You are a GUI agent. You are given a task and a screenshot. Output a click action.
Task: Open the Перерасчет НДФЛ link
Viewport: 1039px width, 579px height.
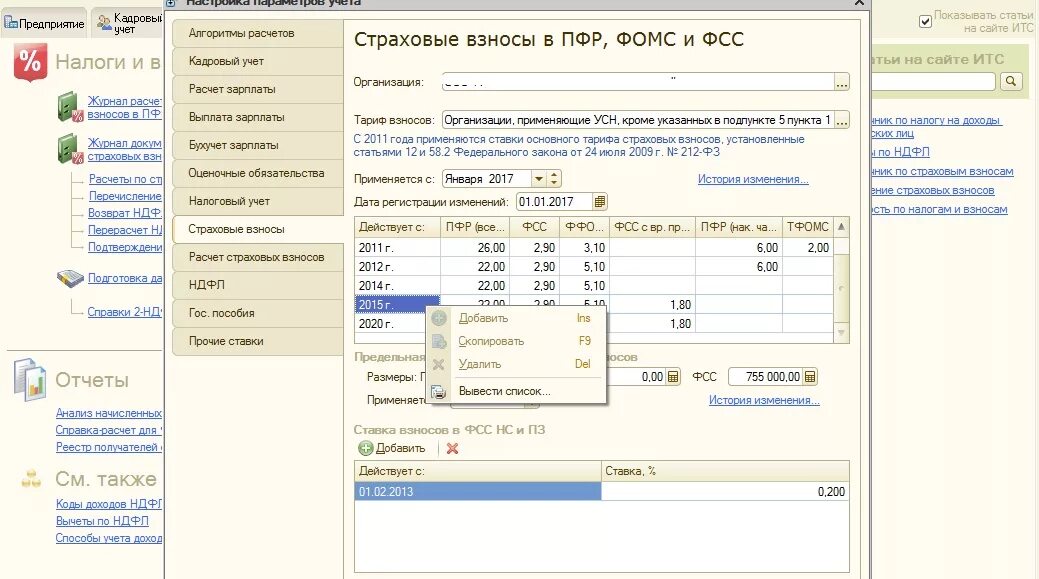pyautogui.click(x=125, y=230)
